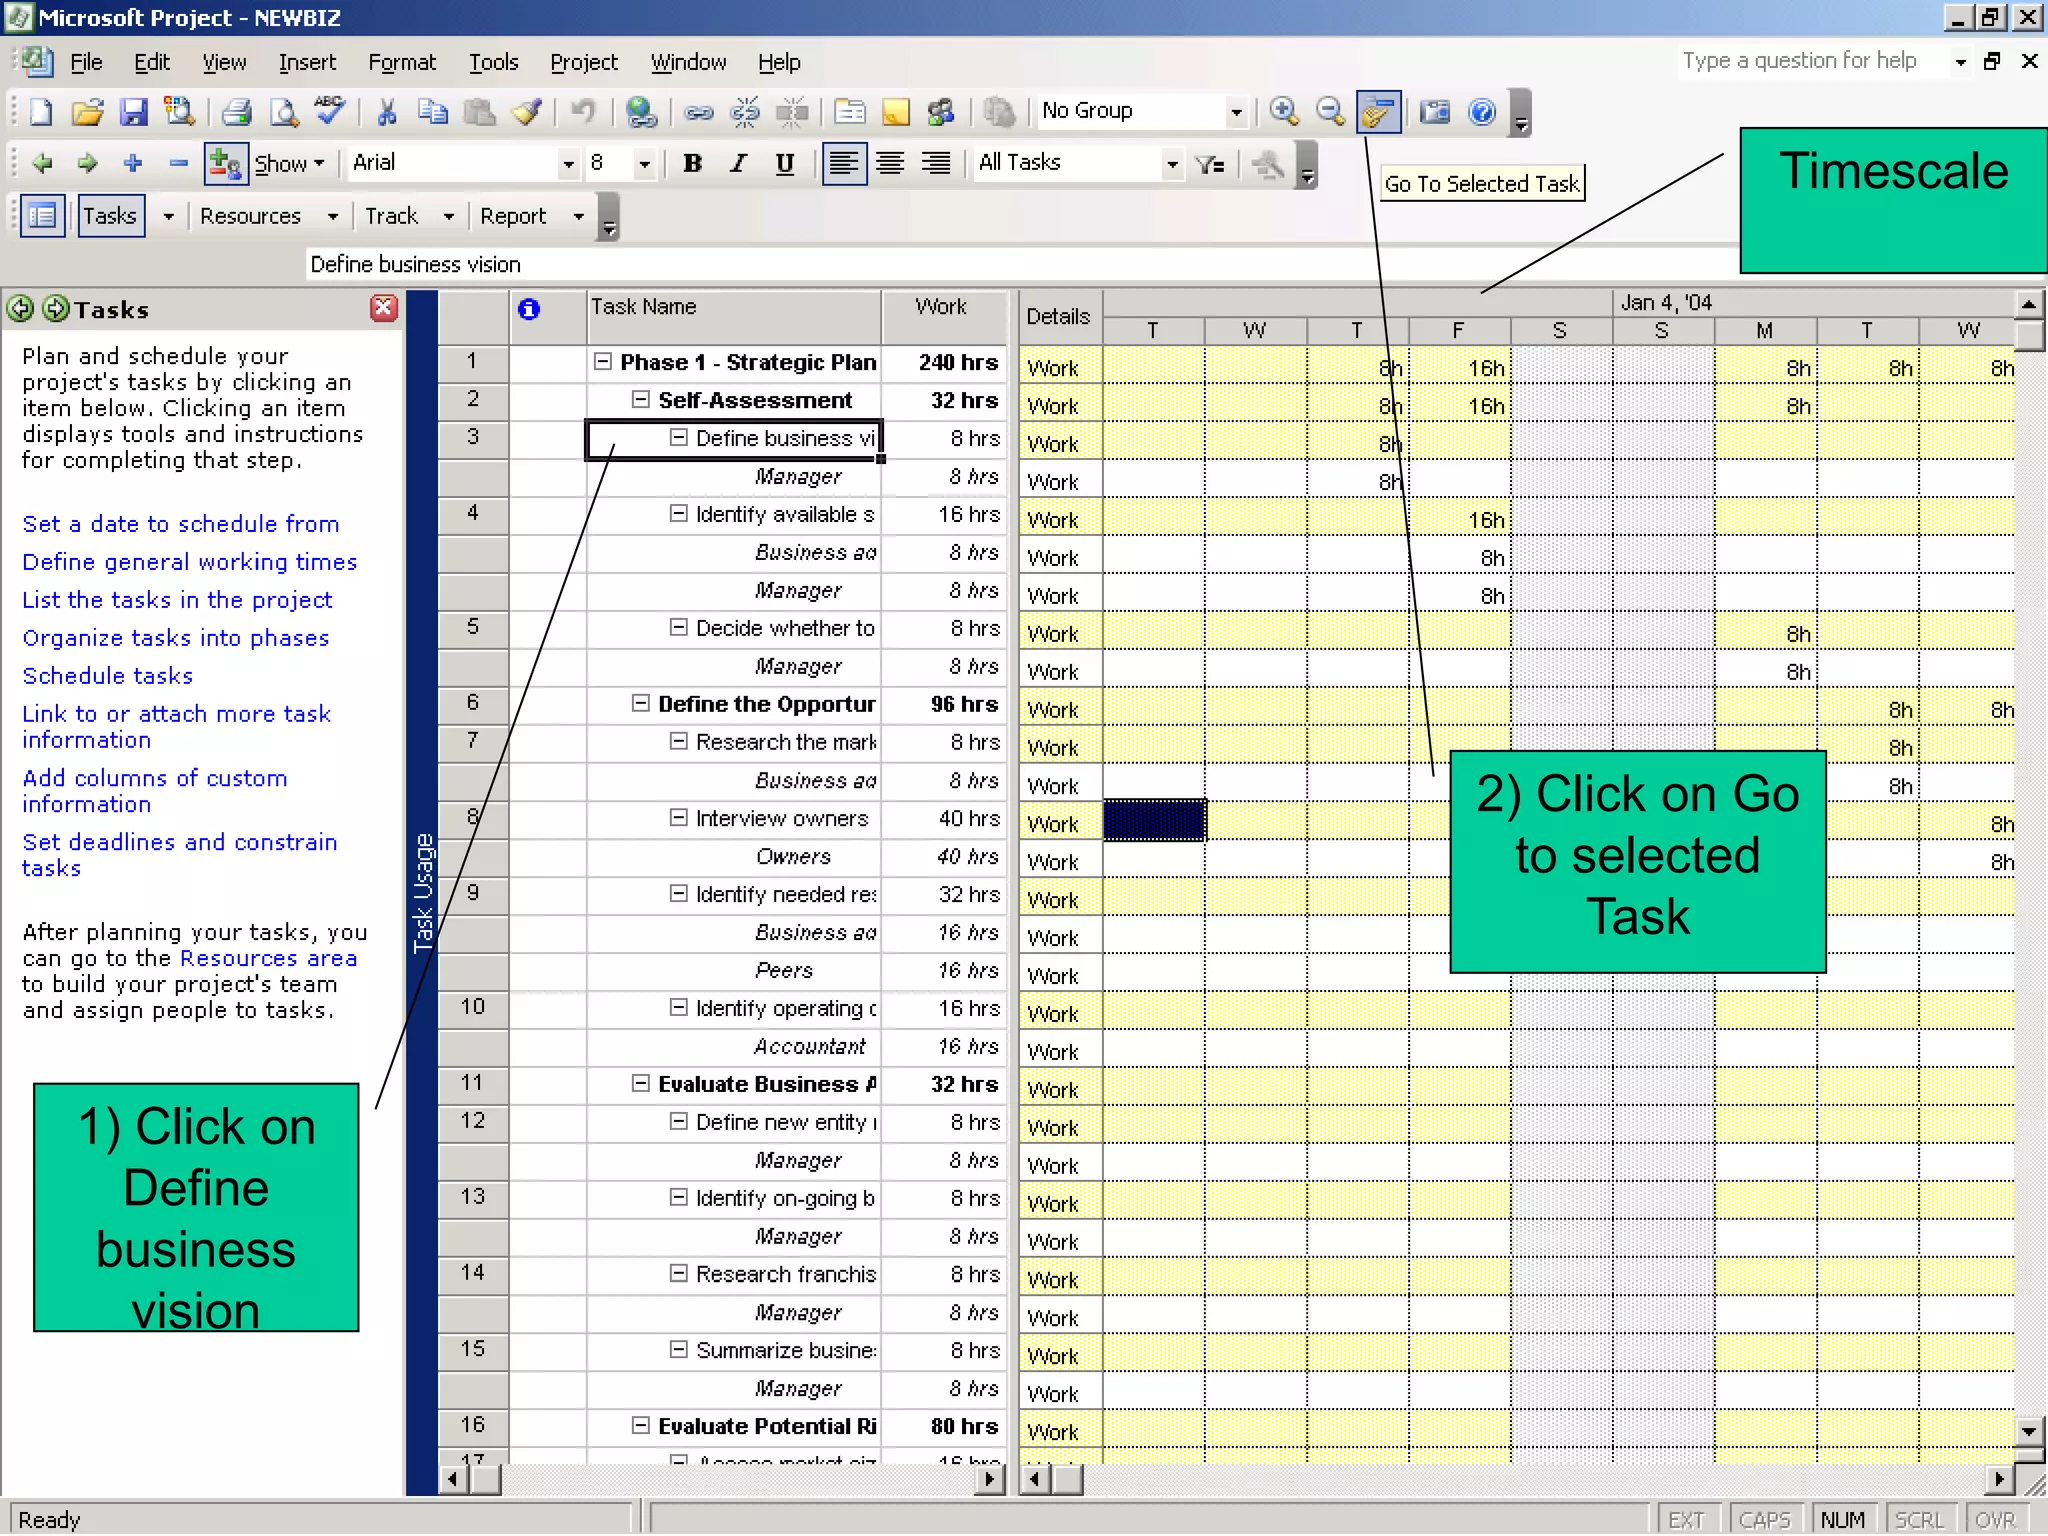Click the Format Painter brush icon
This screenshot has height=1536, width=2048.
527,111
